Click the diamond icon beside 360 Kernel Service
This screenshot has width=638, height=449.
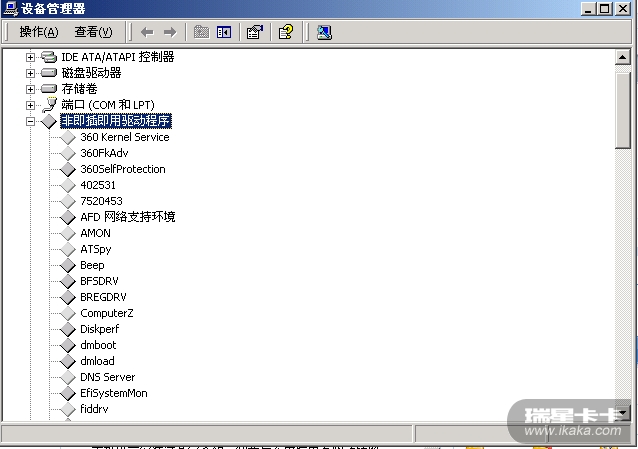click(x=68, y=137)
